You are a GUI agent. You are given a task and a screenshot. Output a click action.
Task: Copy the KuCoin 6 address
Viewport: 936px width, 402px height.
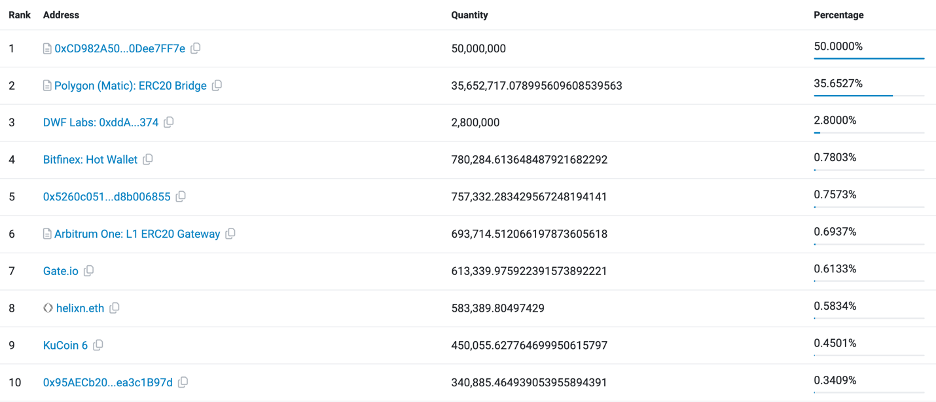98,345
